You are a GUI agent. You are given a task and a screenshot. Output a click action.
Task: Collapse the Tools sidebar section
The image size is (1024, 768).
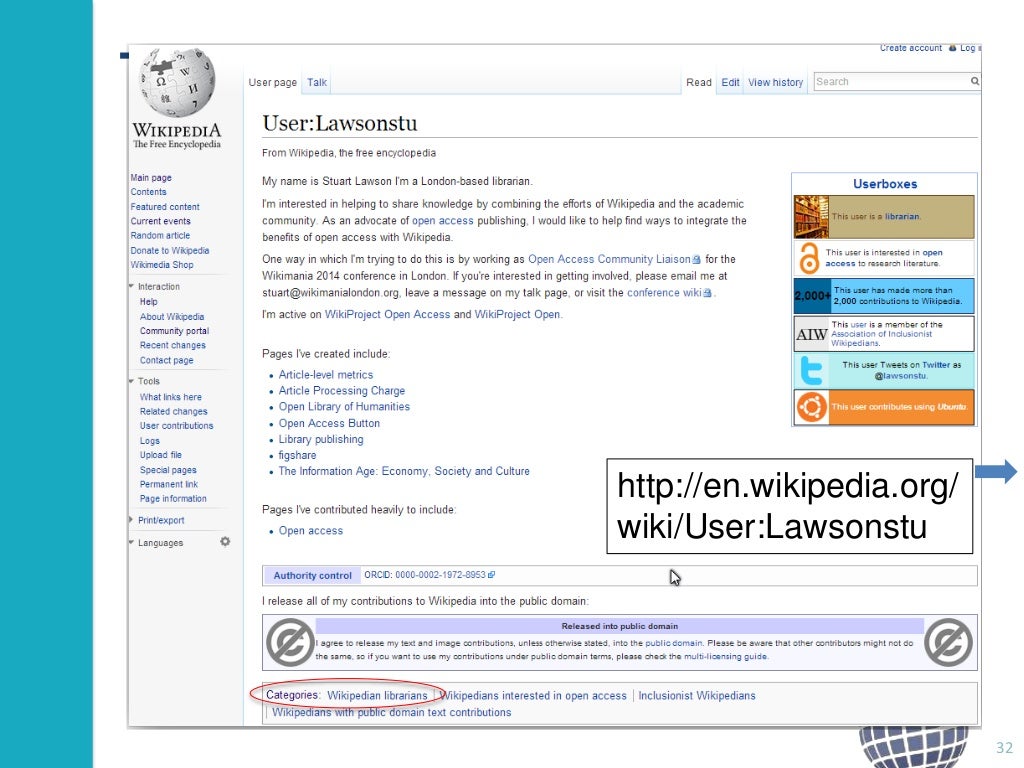[x=131, y=381]
